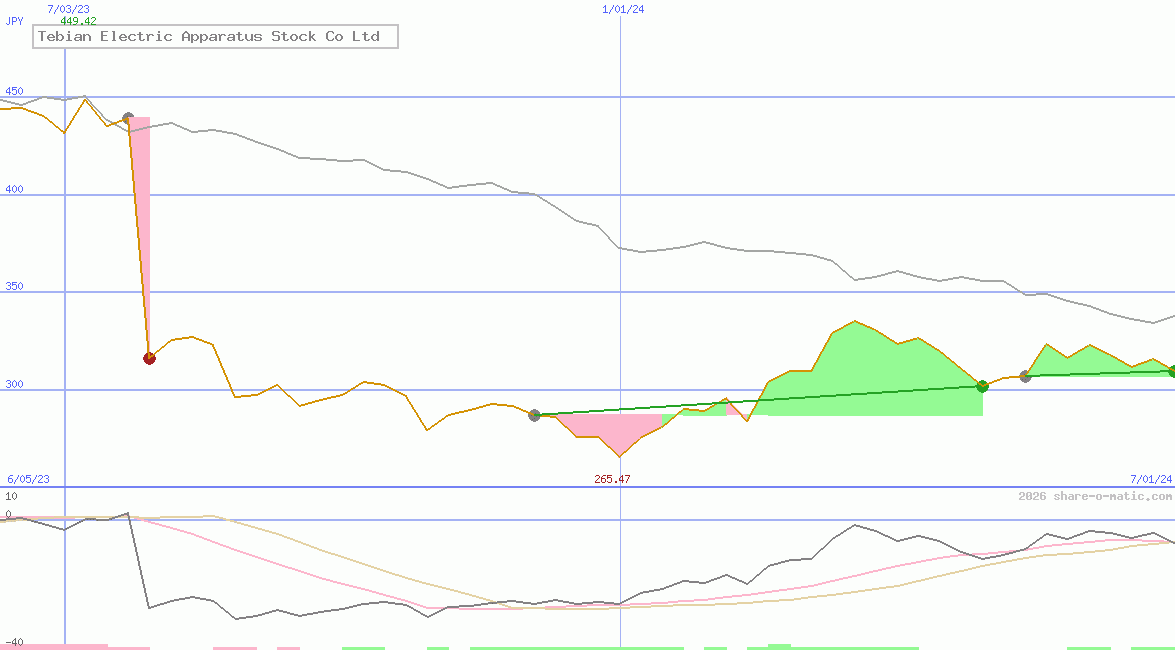Click the indicator panel's 0 axis label
1175x650 pixels.
coord(8,514)
